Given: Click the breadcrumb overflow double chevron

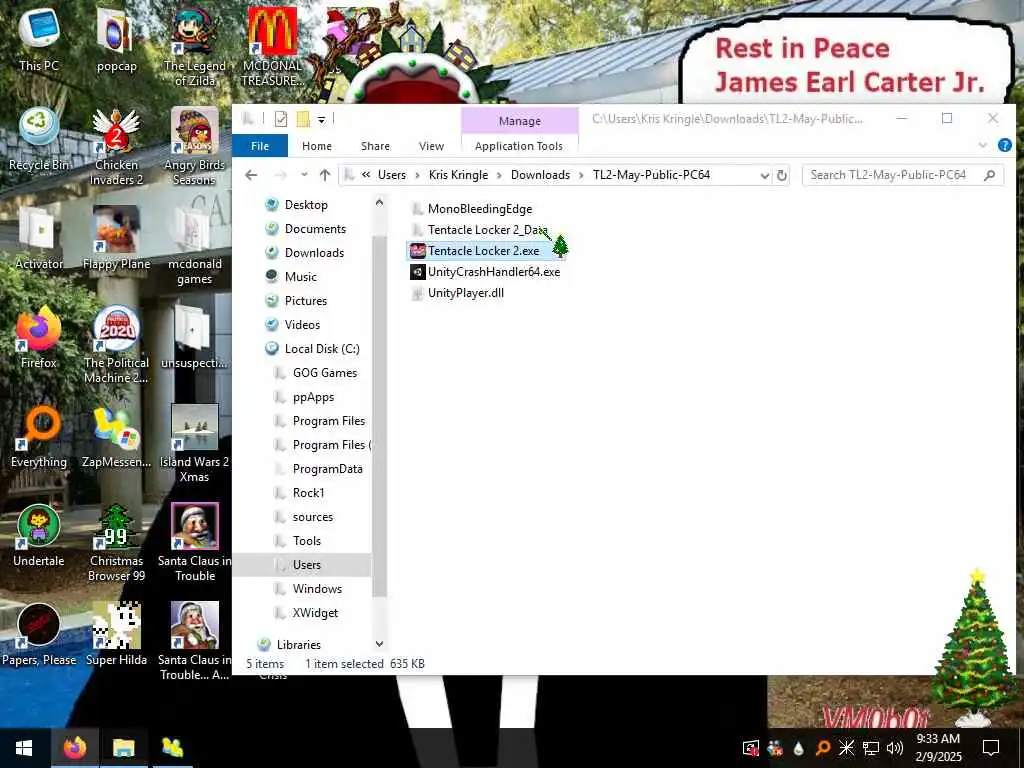Looking at the screenshot, I should pyautogui.click(x=366, y=175).
